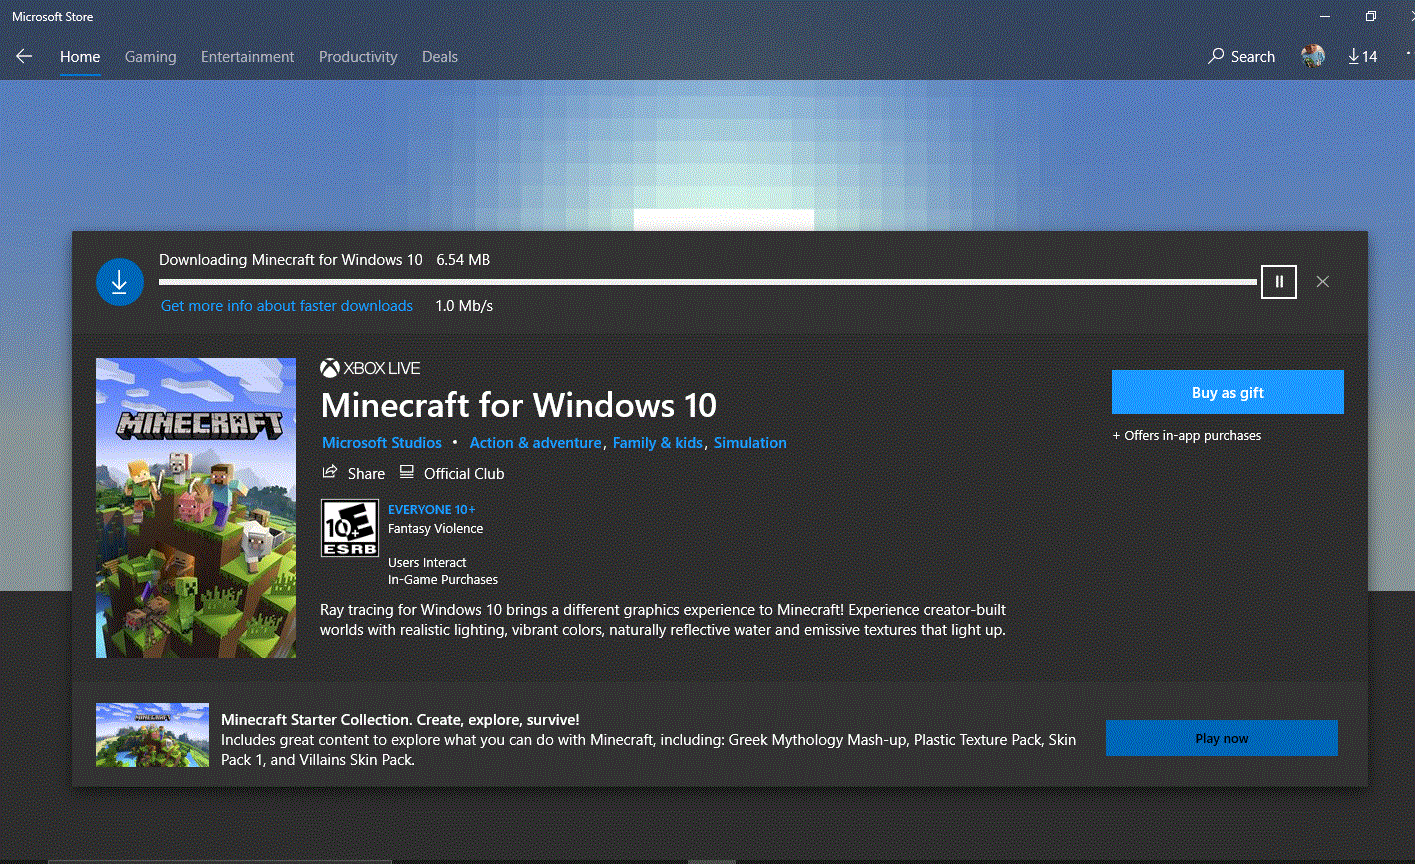Cancel the download with X icon
Image resolution: width=1415 pixels, height=864 pixels.
pyautogui.click(x=1322, y=282)
